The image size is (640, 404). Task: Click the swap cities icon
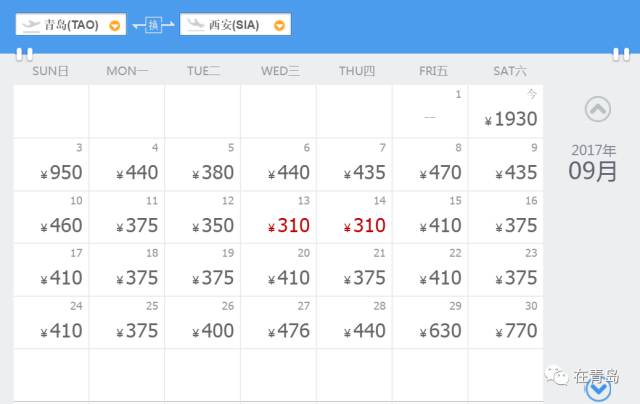153,24
